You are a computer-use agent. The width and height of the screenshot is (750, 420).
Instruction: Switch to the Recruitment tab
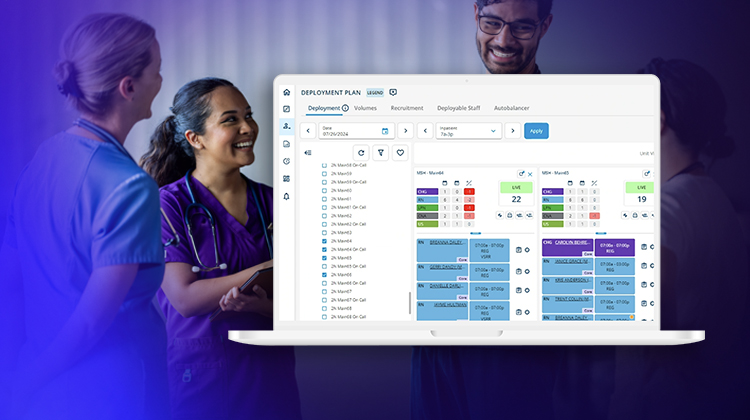point(406,108)
